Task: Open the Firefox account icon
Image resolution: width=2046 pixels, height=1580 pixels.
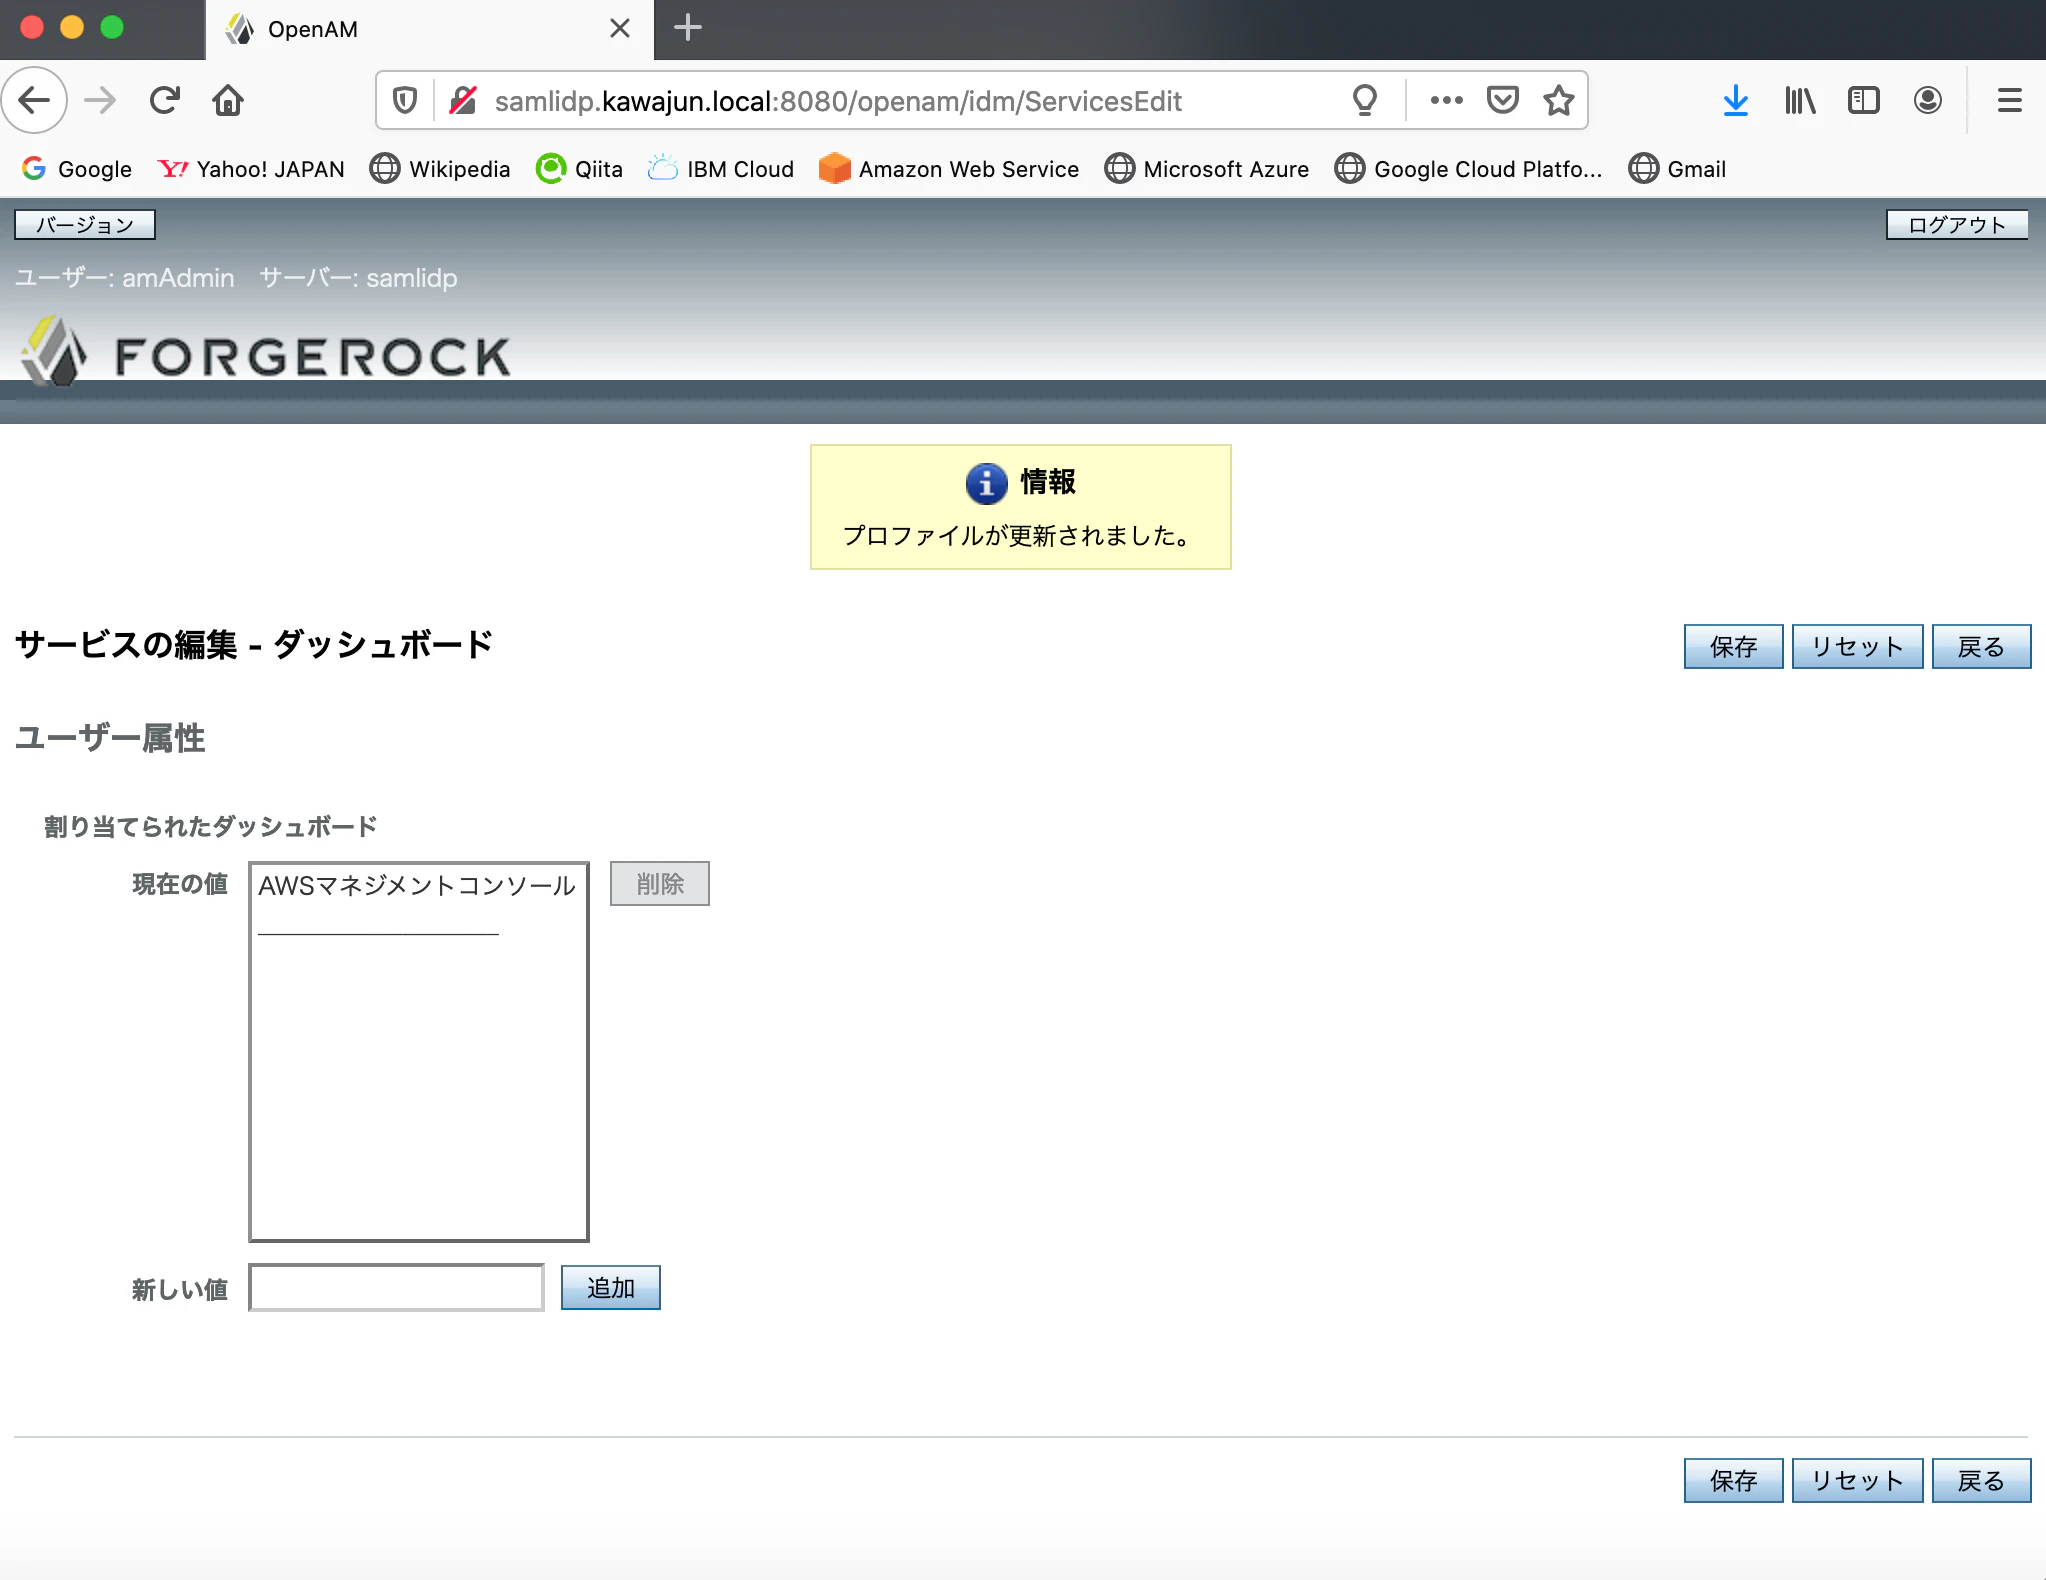Action: coord(1928,100)
